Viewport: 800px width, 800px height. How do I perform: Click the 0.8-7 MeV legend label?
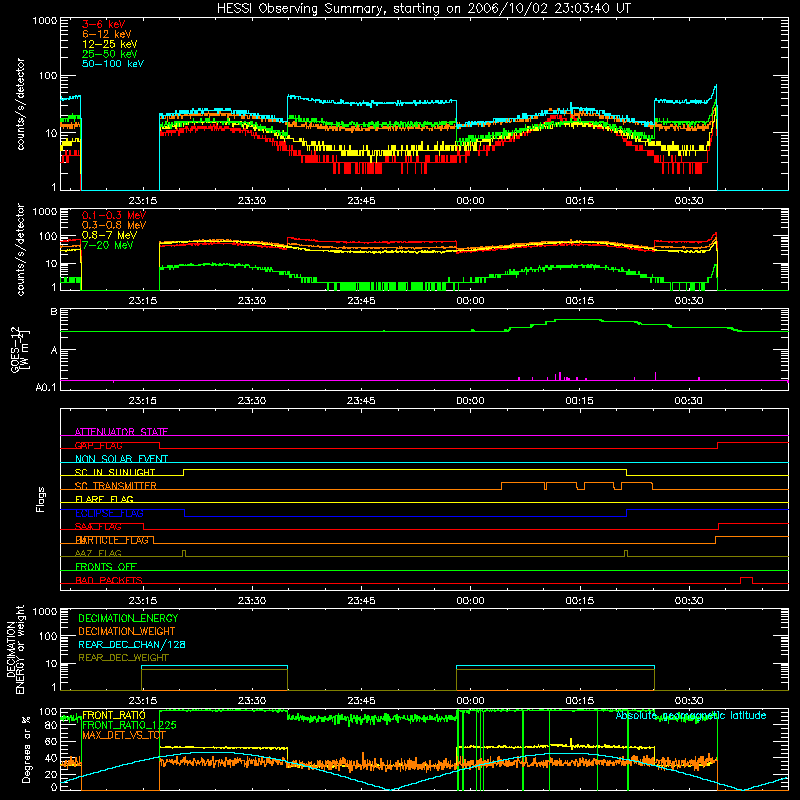[109, 235]
